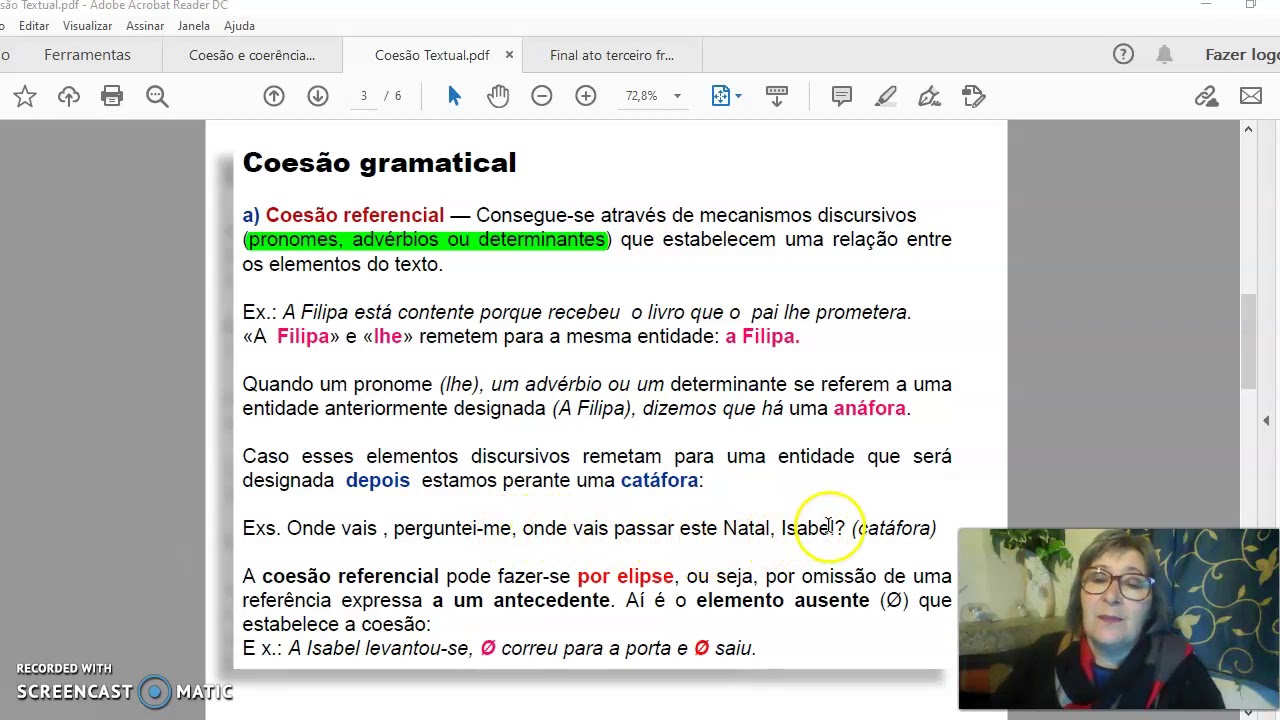Click the blue word catáfora
Image resolution: width=1280 pixels, height=720 pixels.
click(659, 480)
